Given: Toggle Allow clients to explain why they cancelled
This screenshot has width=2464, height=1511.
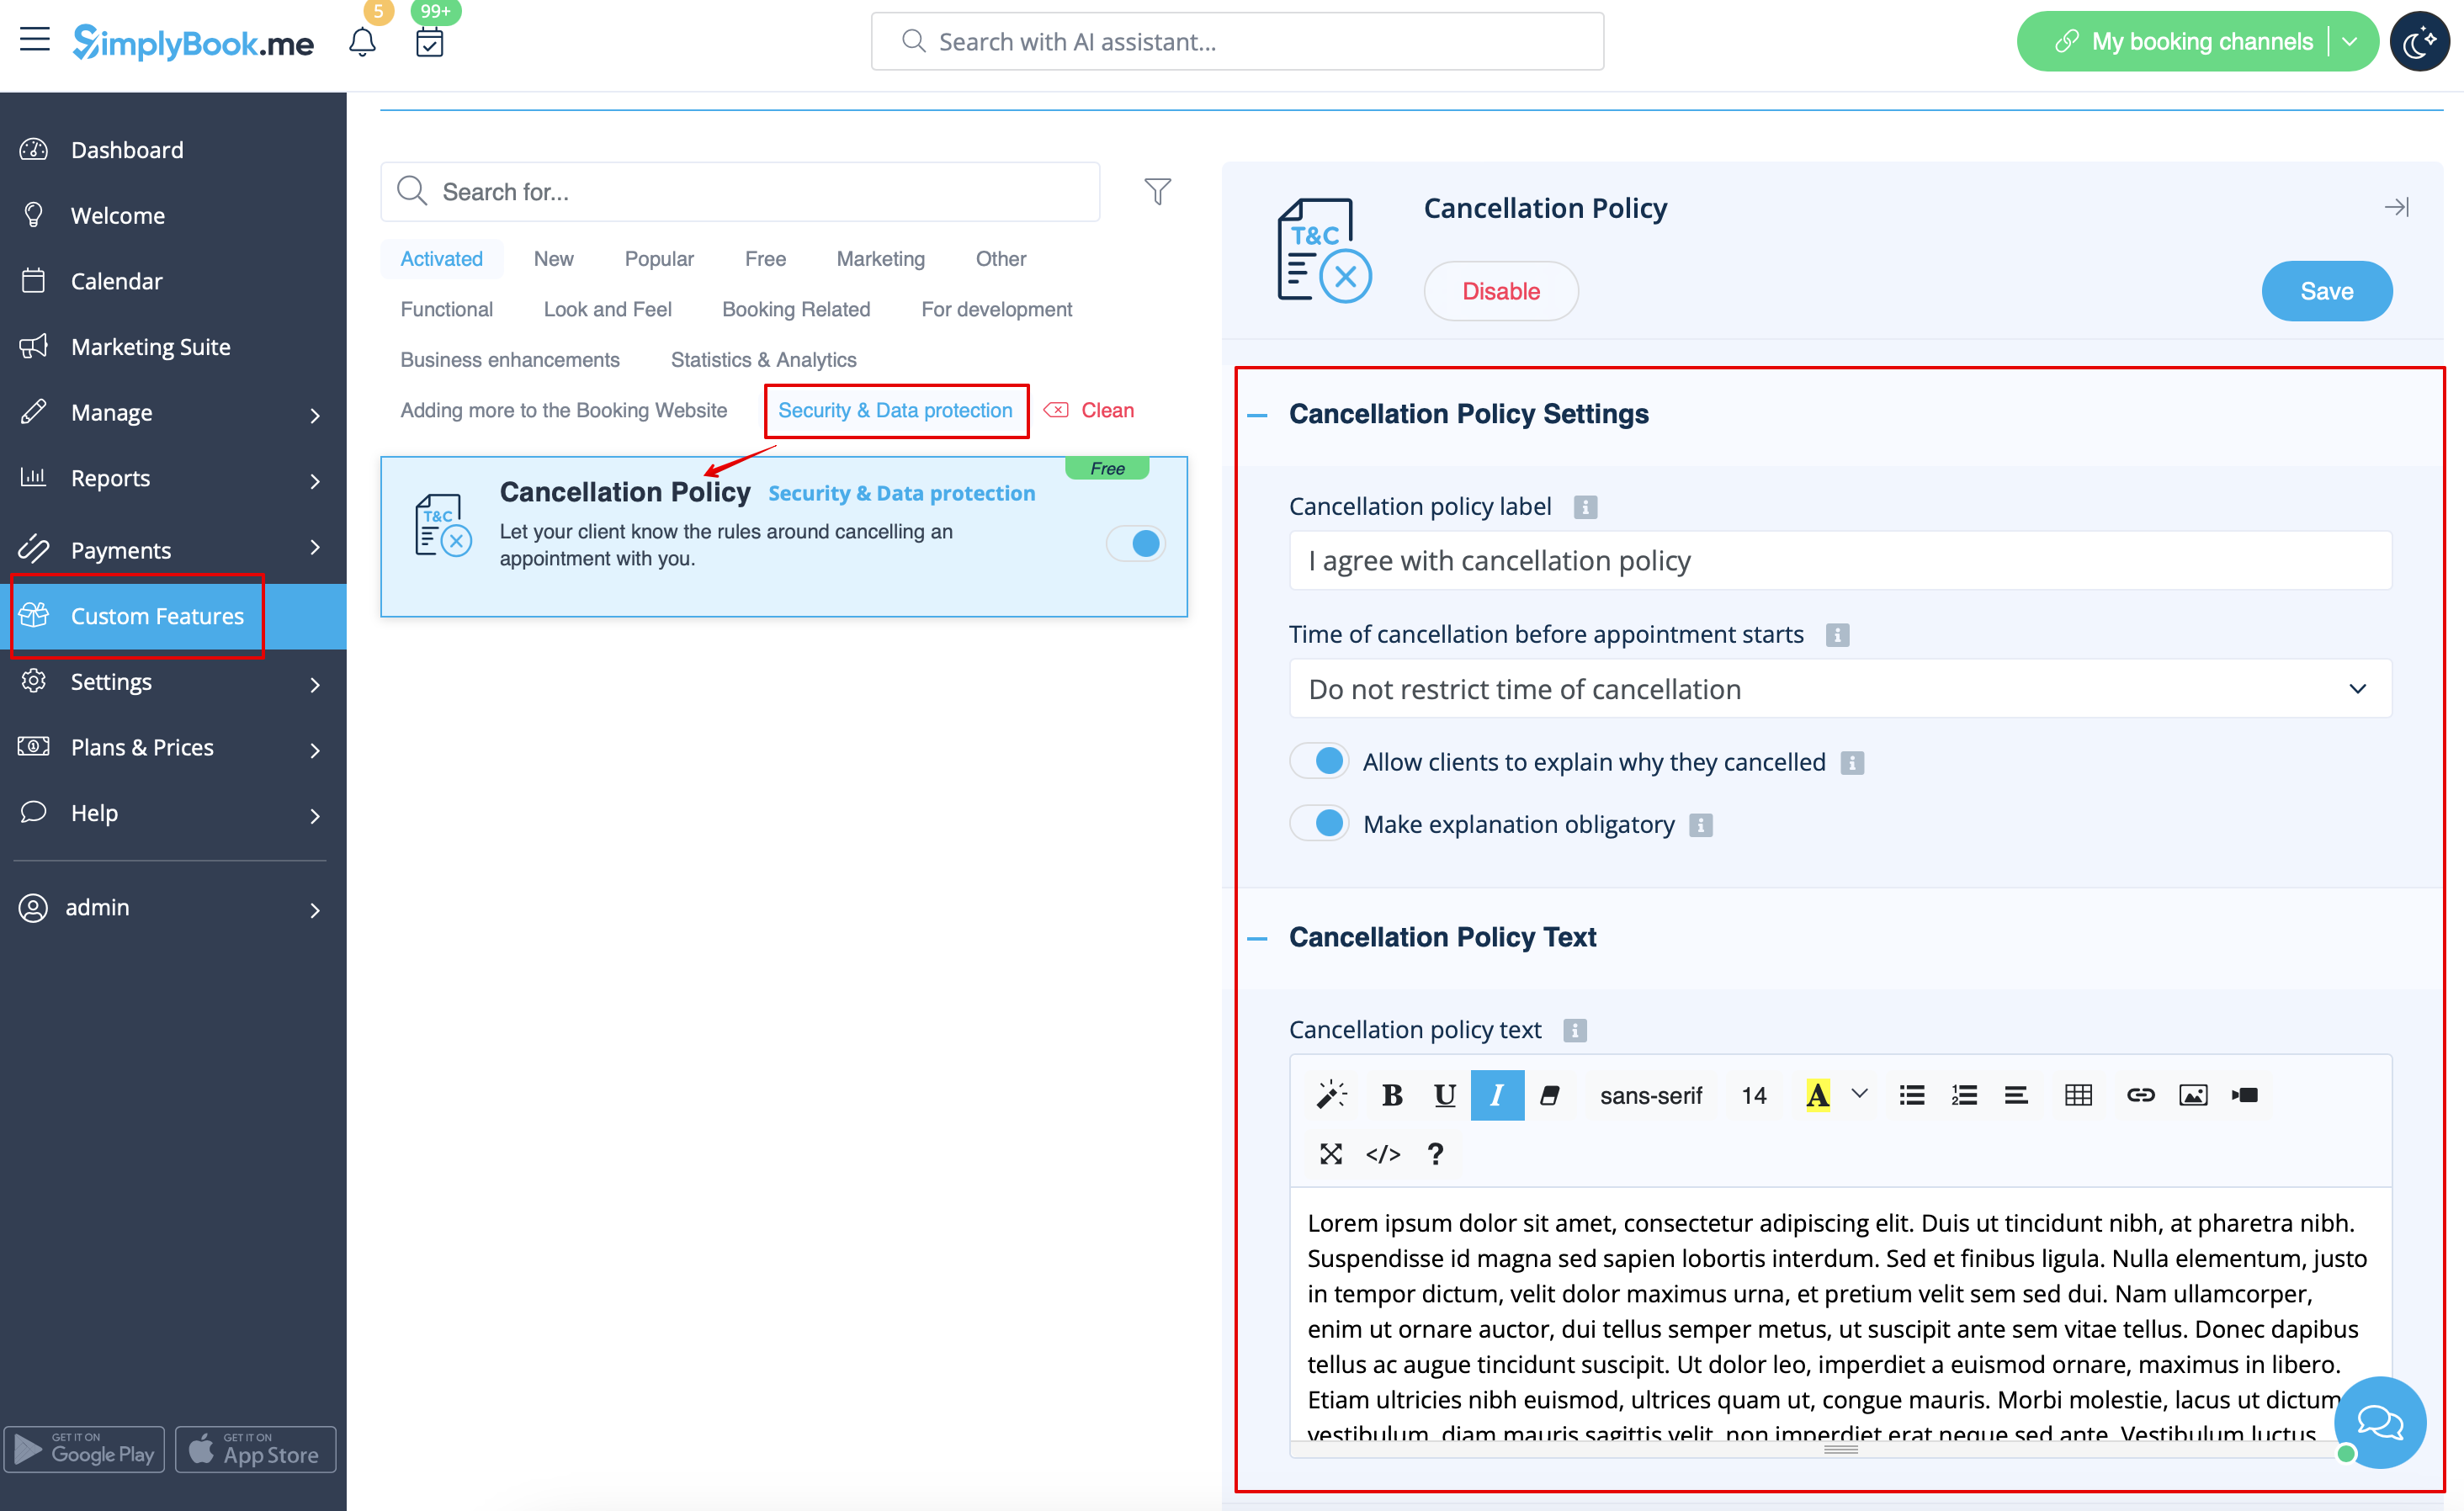Looking at the screenshot, I should [1319, 761].
